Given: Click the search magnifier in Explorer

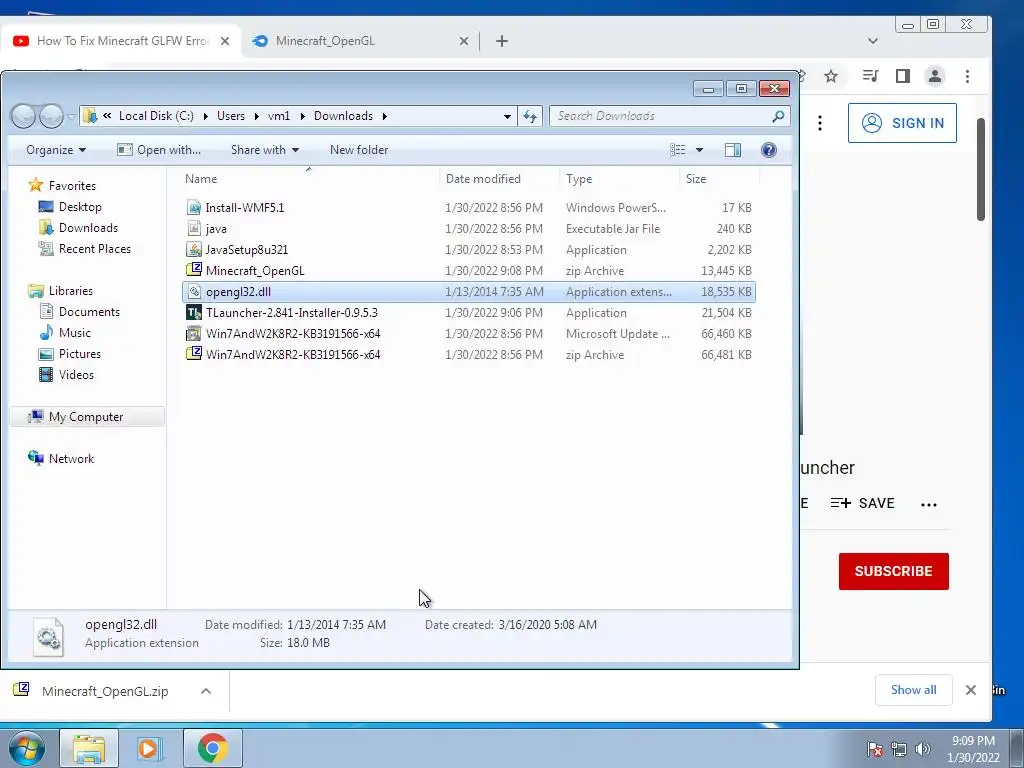Looking at the screenshot, I should point(778,116).
